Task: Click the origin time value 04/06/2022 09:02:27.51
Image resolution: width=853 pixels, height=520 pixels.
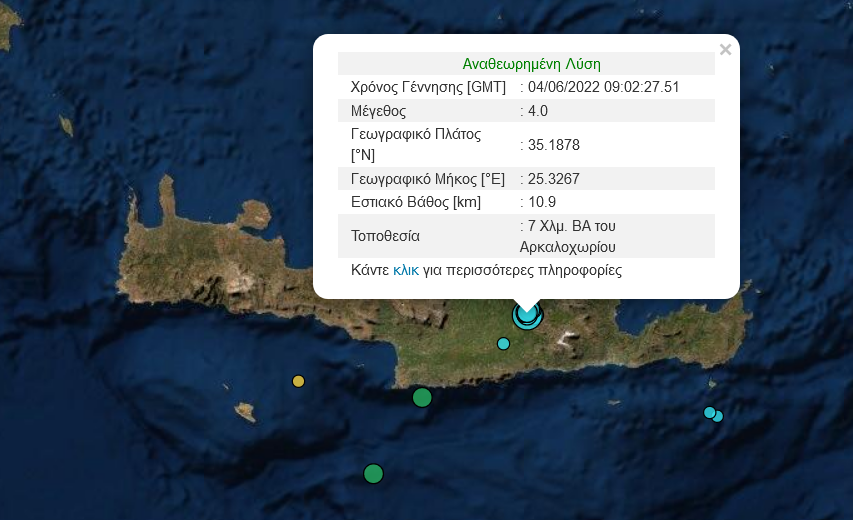Action: [603, 87]
